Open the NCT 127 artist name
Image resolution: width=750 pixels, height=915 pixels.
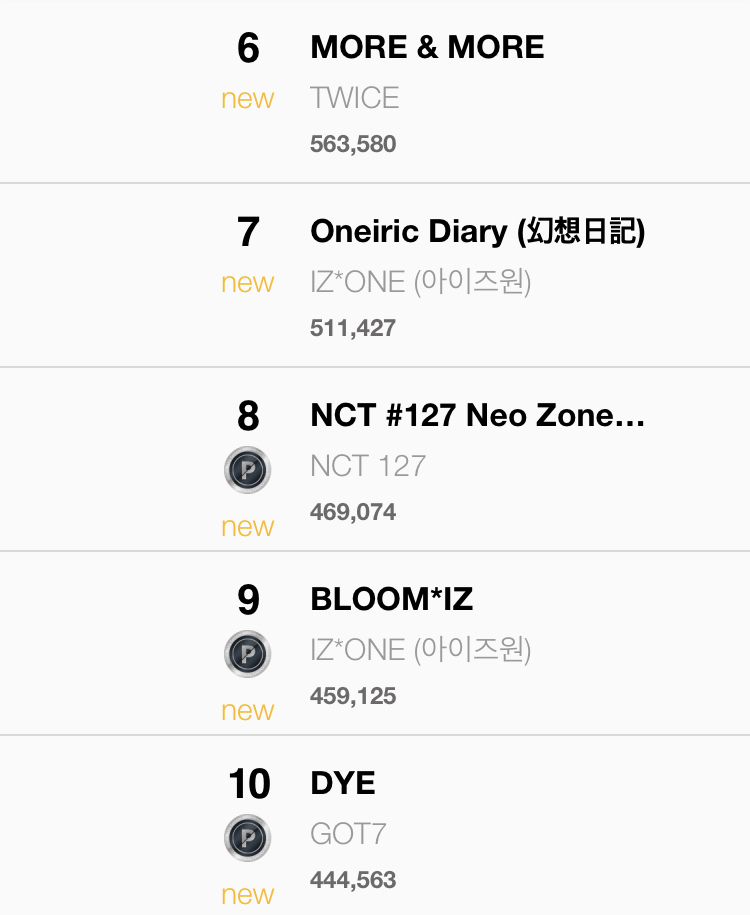click(x=368, y=466)
